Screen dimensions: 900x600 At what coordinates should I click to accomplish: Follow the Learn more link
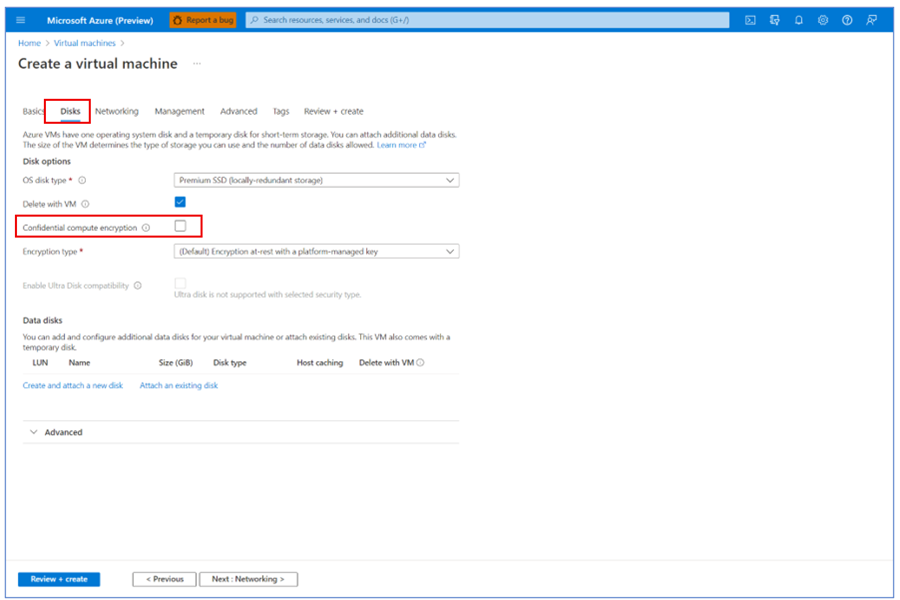pos(397,145)
